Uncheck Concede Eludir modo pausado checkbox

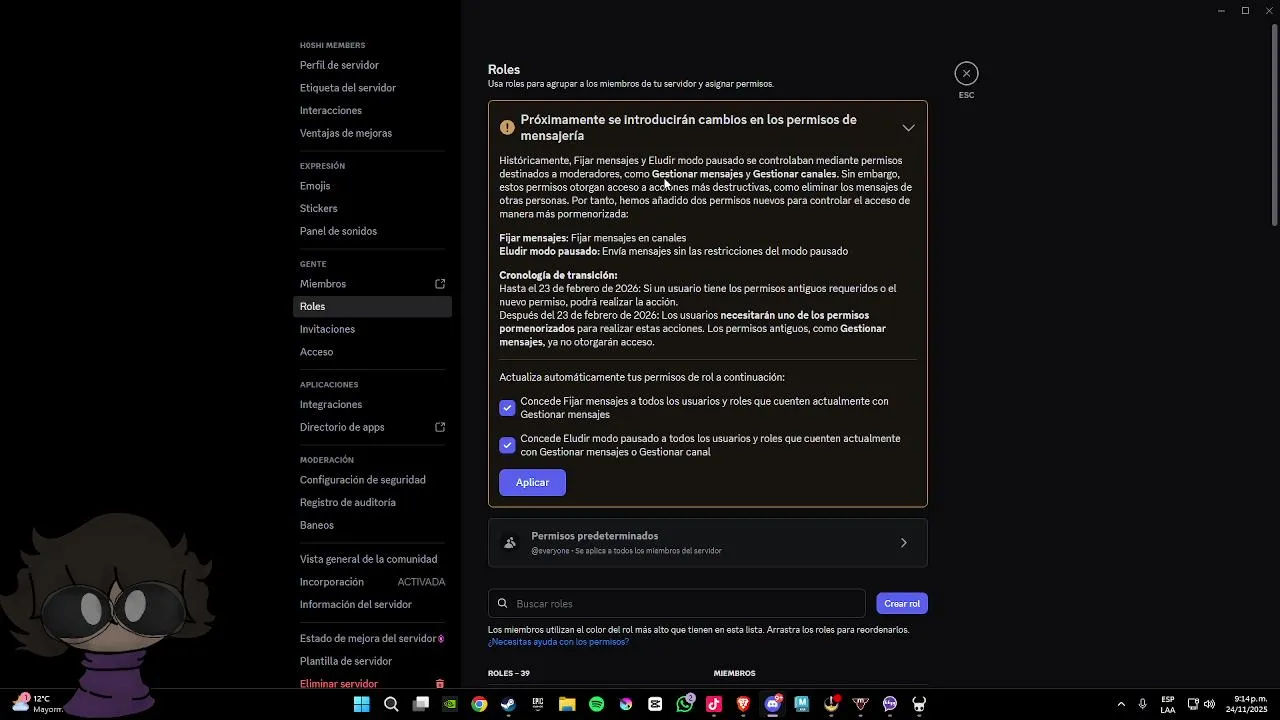click(x=507, y=445)
